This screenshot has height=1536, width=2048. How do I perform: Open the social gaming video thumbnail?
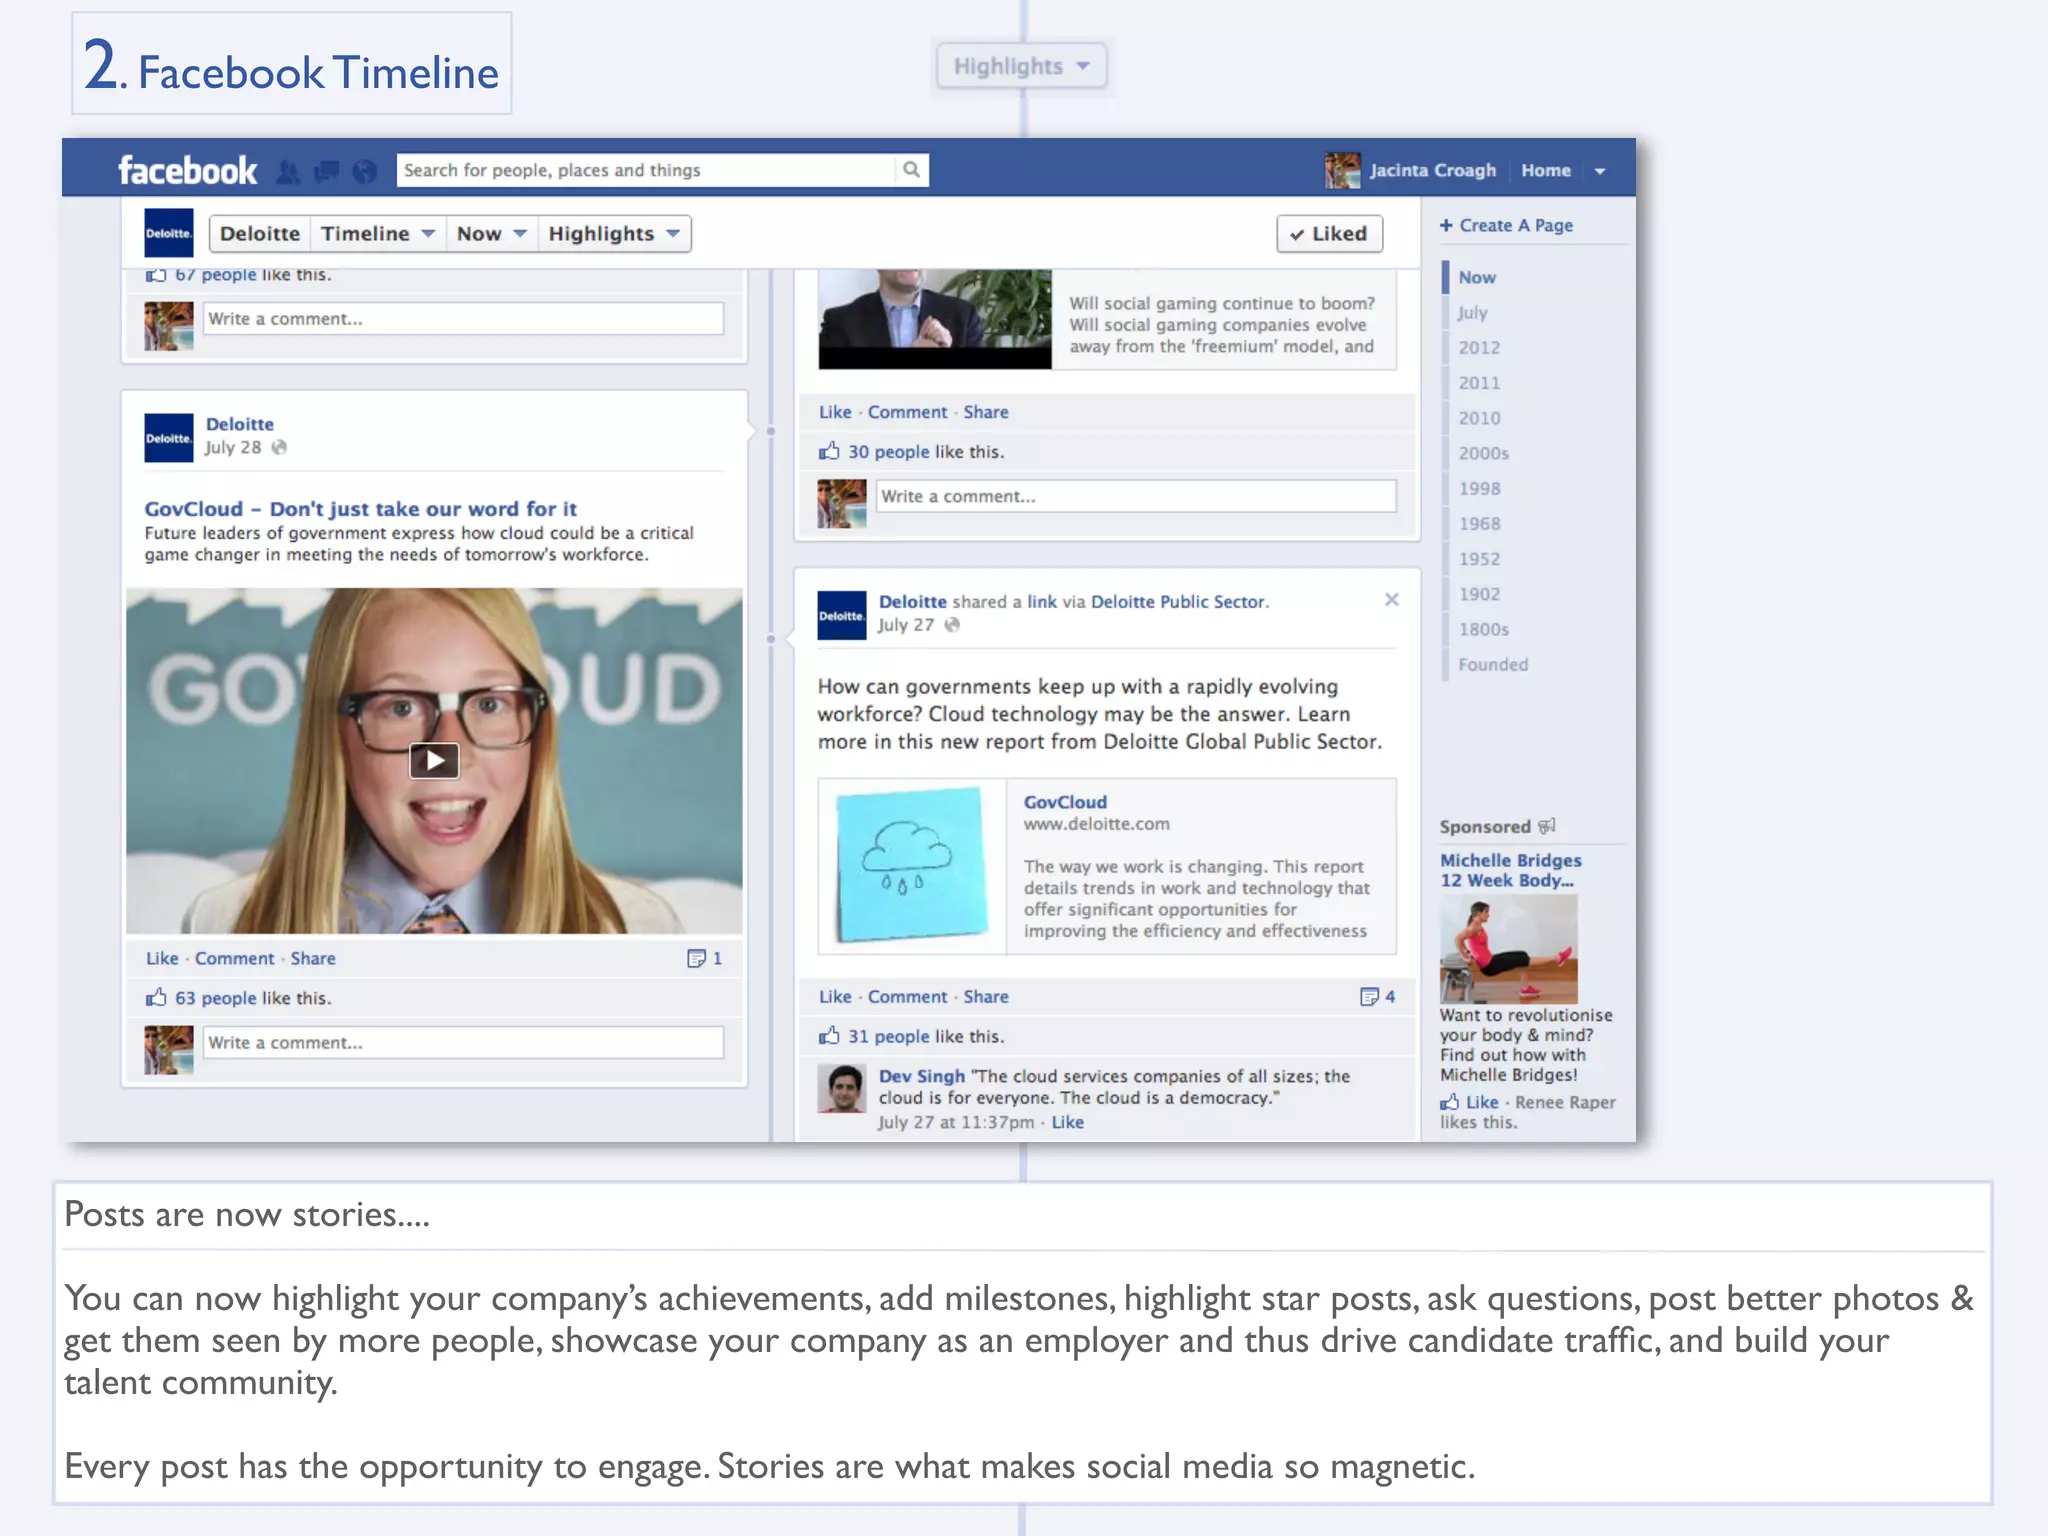934,319
